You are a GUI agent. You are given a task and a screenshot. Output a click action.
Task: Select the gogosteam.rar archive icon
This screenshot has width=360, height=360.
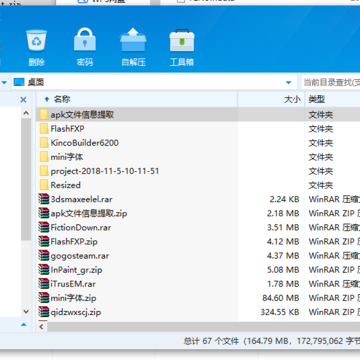click(44, 256)
